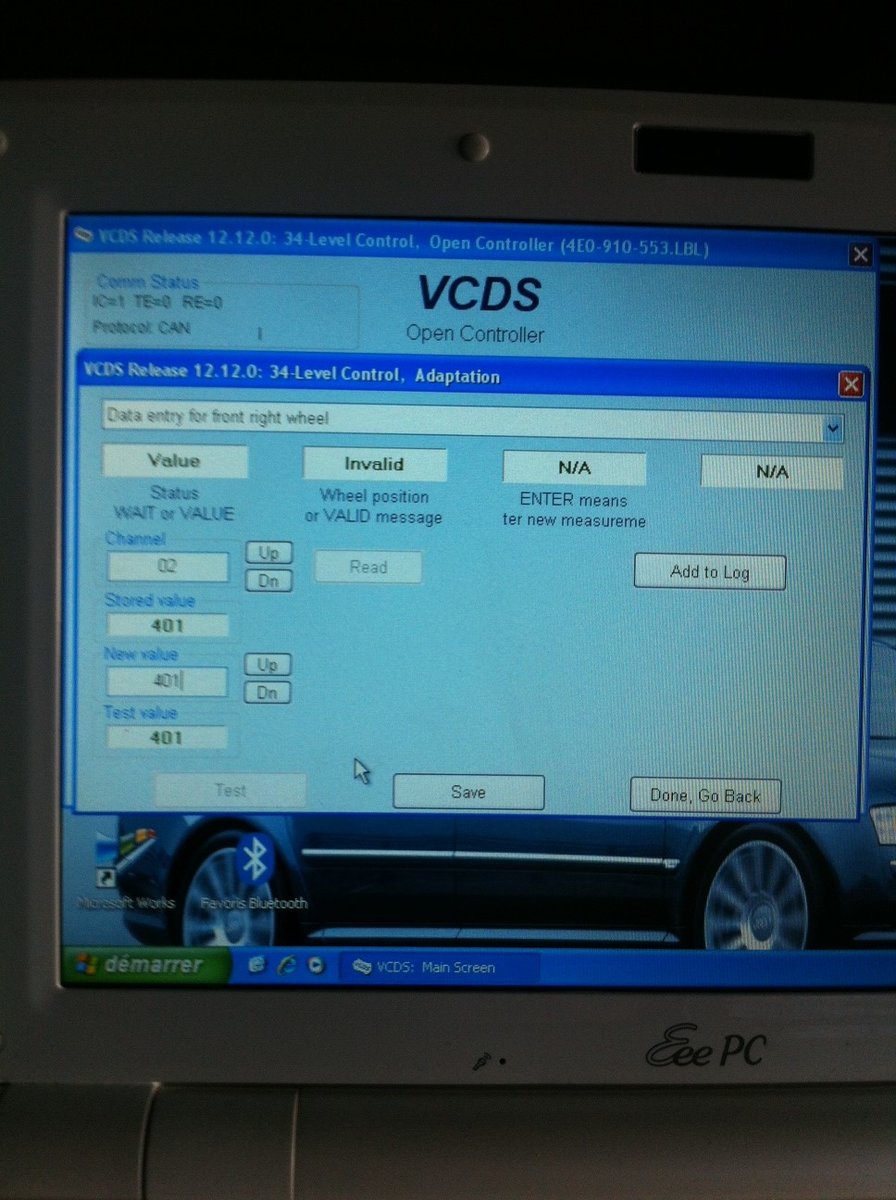Click the Internet Explorer quick launch icon
Screen dimensions: 896x1200
point(287,966)
